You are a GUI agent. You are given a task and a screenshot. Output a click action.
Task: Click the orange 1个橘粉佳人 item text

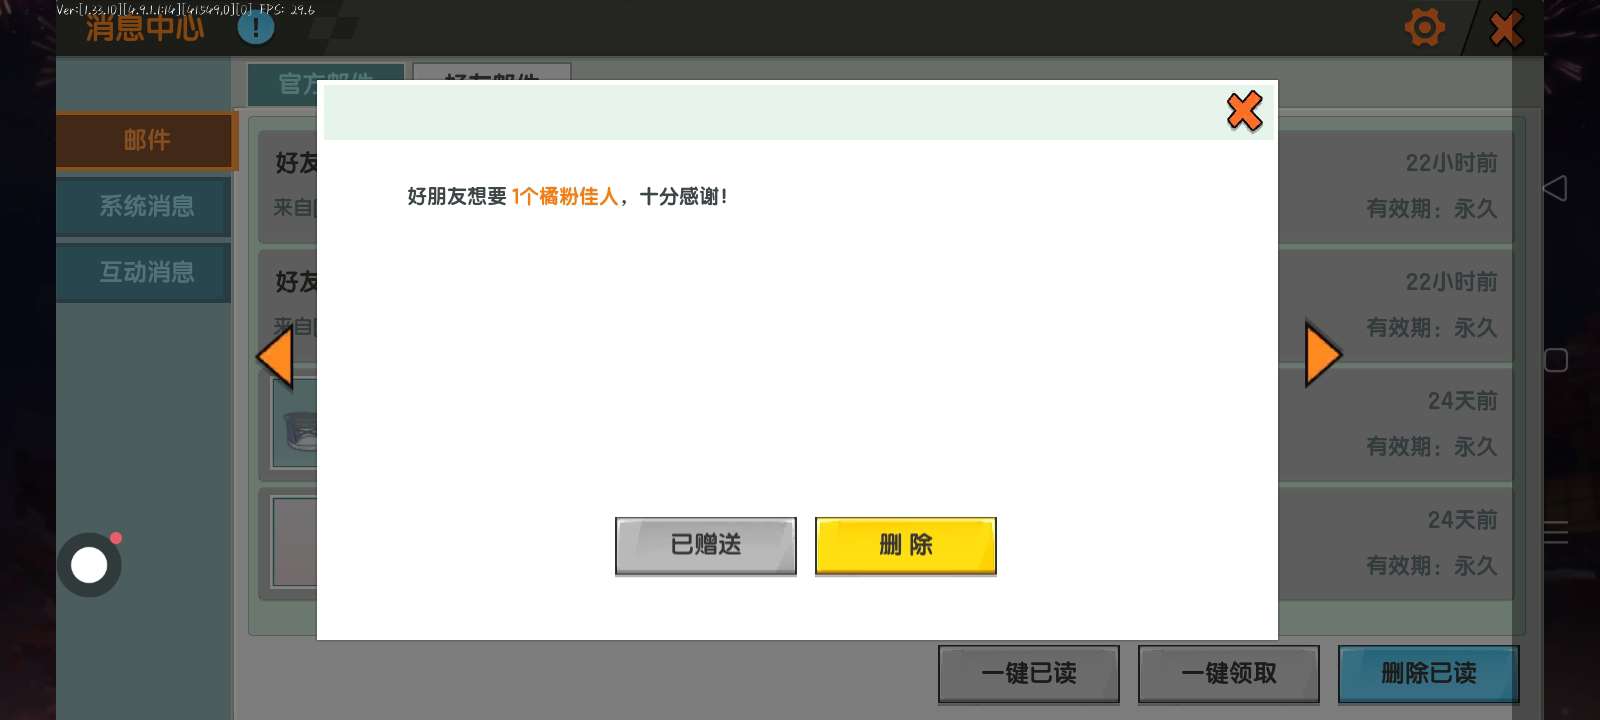[565, 197]
